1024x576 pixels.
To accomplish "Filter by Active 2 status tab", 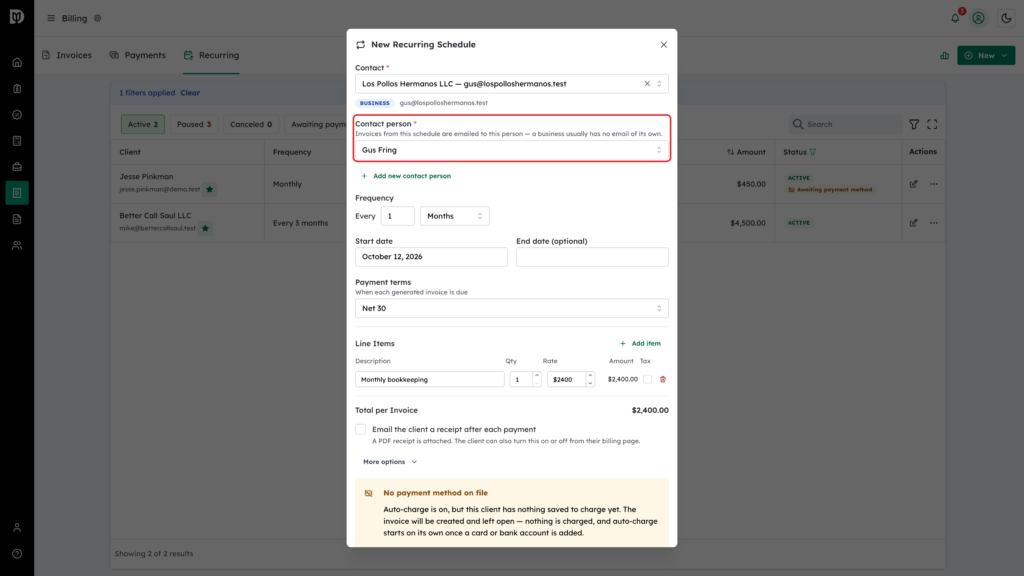I will 142,124.
